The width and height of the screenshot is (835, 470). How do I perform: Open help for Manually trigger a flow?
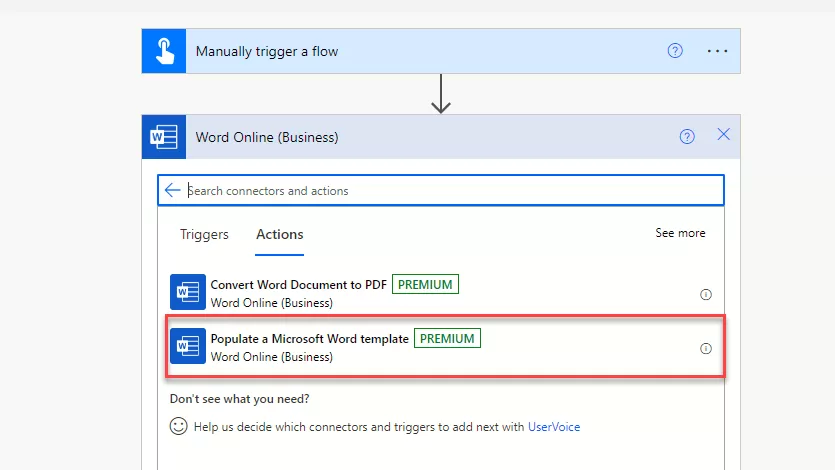(x=675, y=51)
